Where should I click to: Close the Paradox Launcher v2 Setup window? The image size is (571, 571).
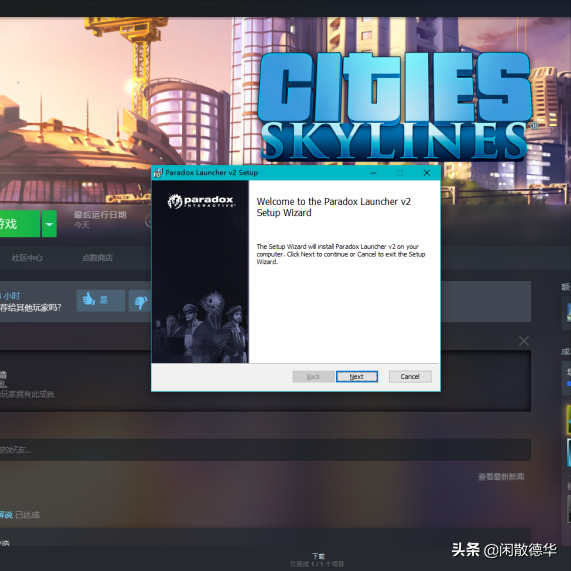pyautogui.click(x=427, y=173)
